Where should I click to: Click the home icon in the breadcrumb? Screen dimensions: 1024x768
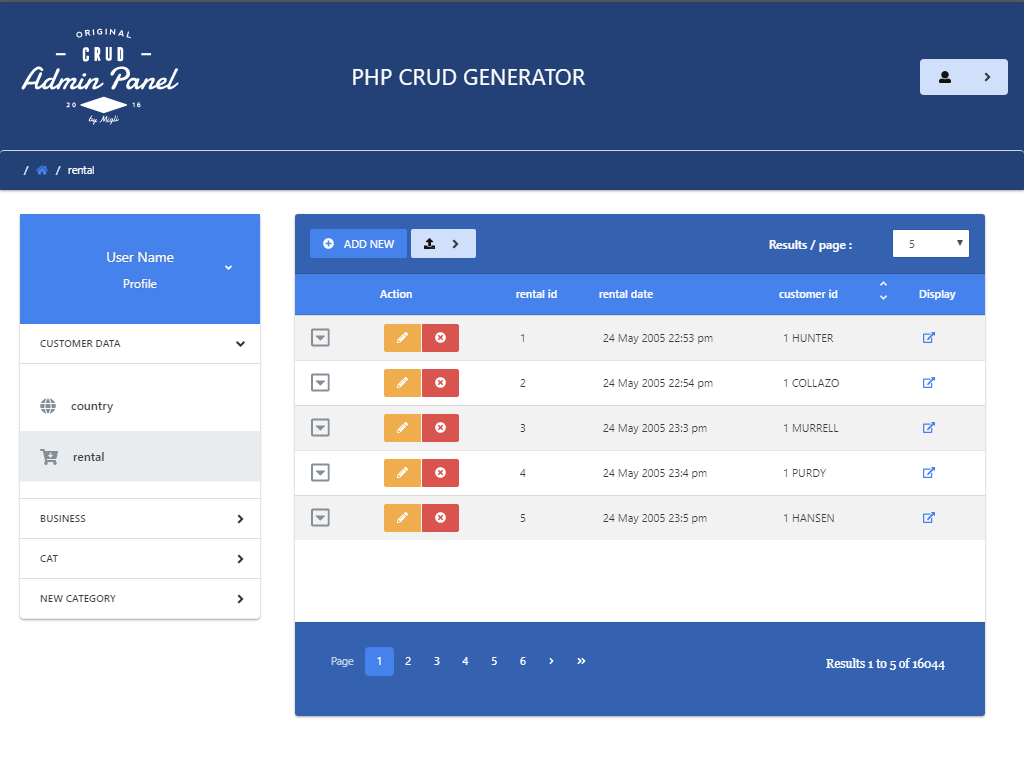[x=41, y=169]
